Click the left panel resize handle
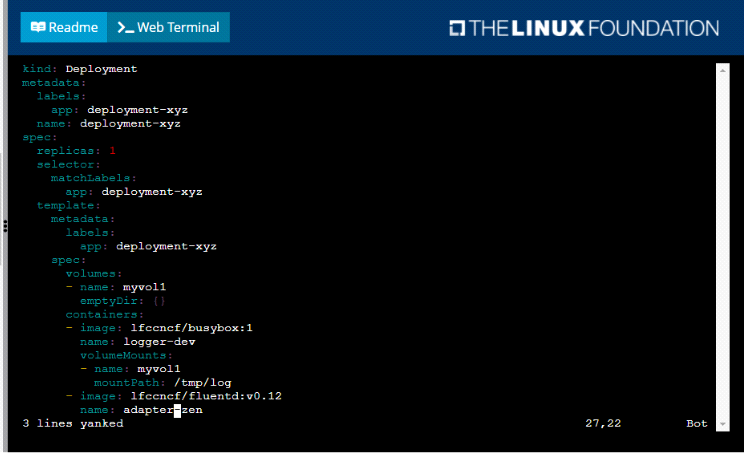744x453 pixels. click(x=5, y=226)
